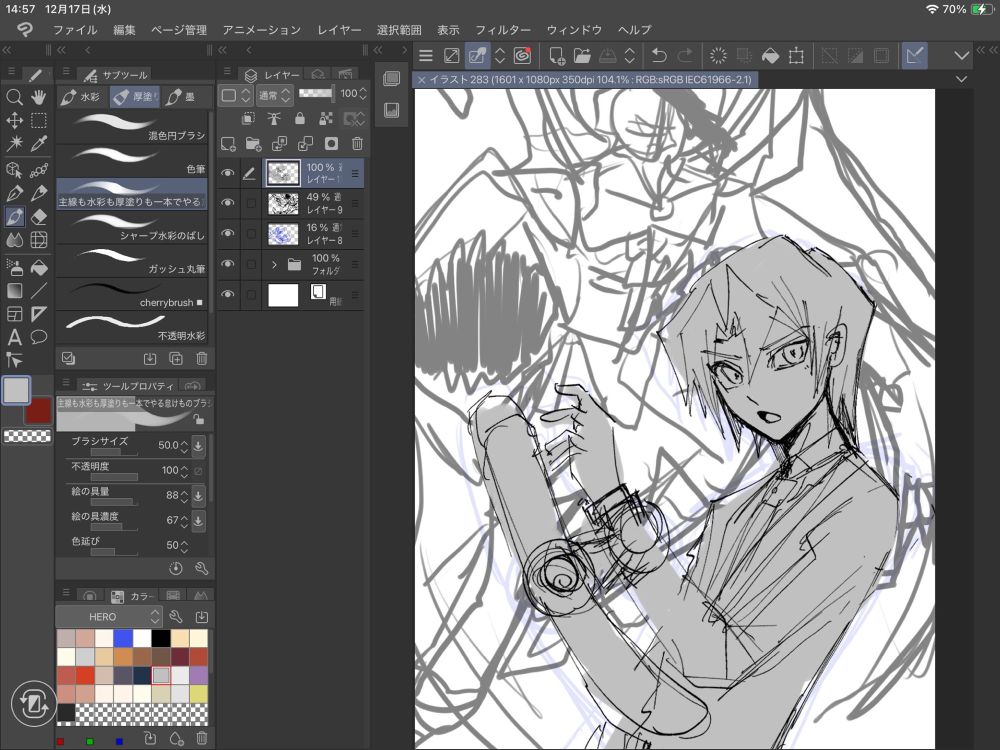Hide レイヤー 8 with its eye icon
This screenshot has height=750, width=1000.
tap(228, 233)
